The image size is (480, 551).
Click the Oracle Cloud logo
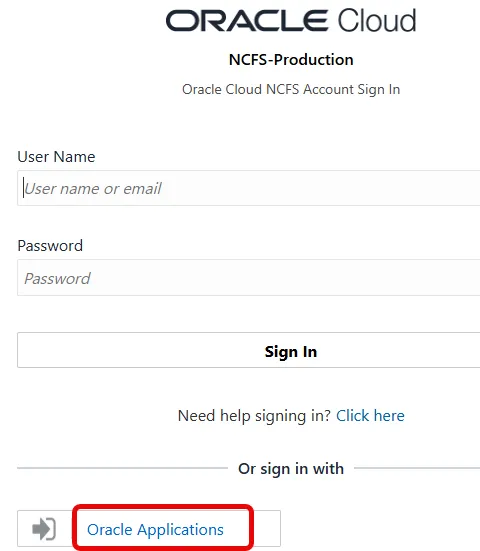pyautogui.click(x=291, y=20)
